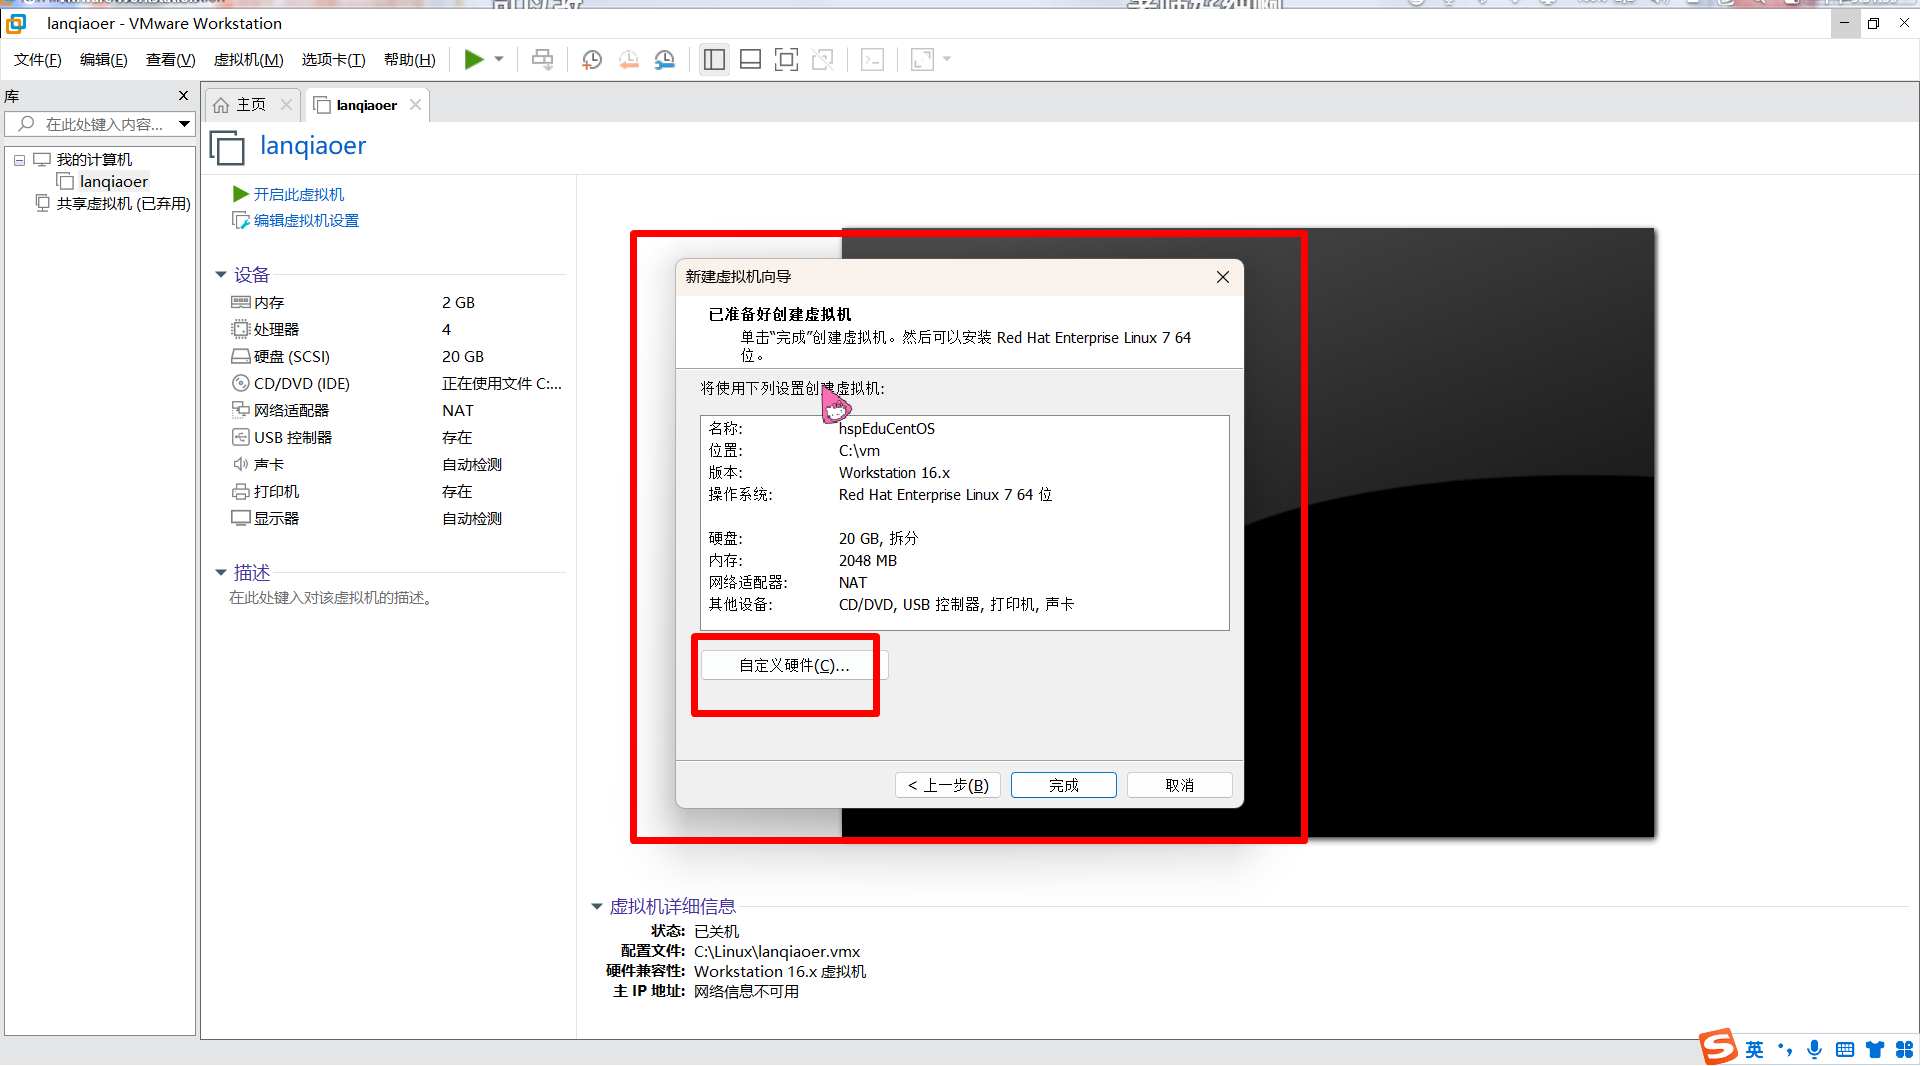
Task: Select the 打印机 device row
Action: (x=397, y=492)
